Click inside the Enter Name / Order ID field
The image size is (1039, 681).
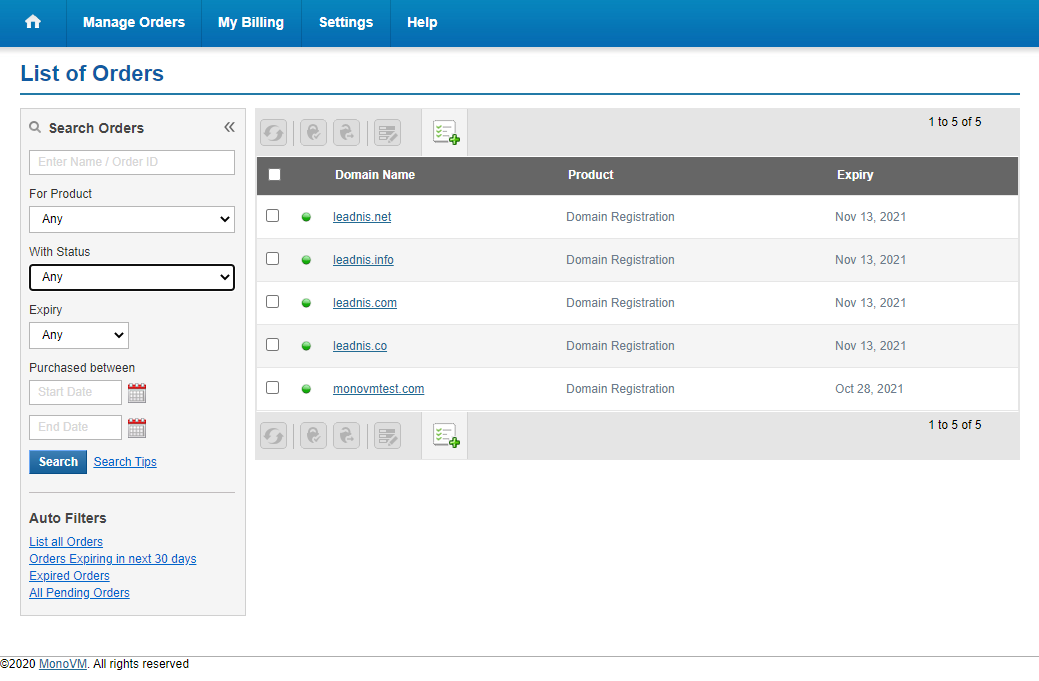tap(131, 161)
